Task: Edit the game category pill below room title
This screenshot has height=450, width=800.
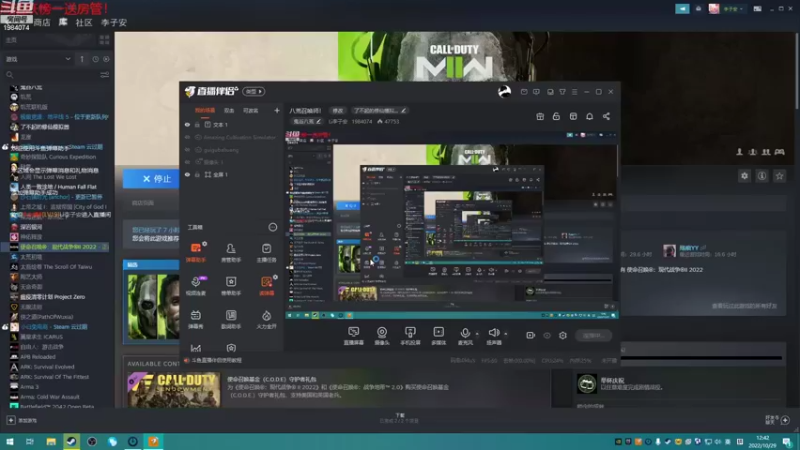Action: 307,121
